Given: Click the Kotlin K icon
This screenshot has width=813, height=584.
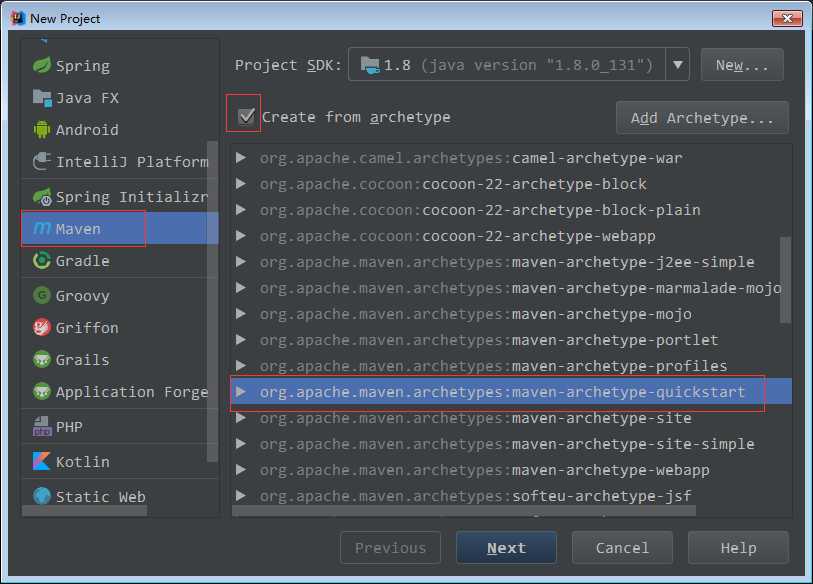Looking at the screenshot, I should click(41, 461).
